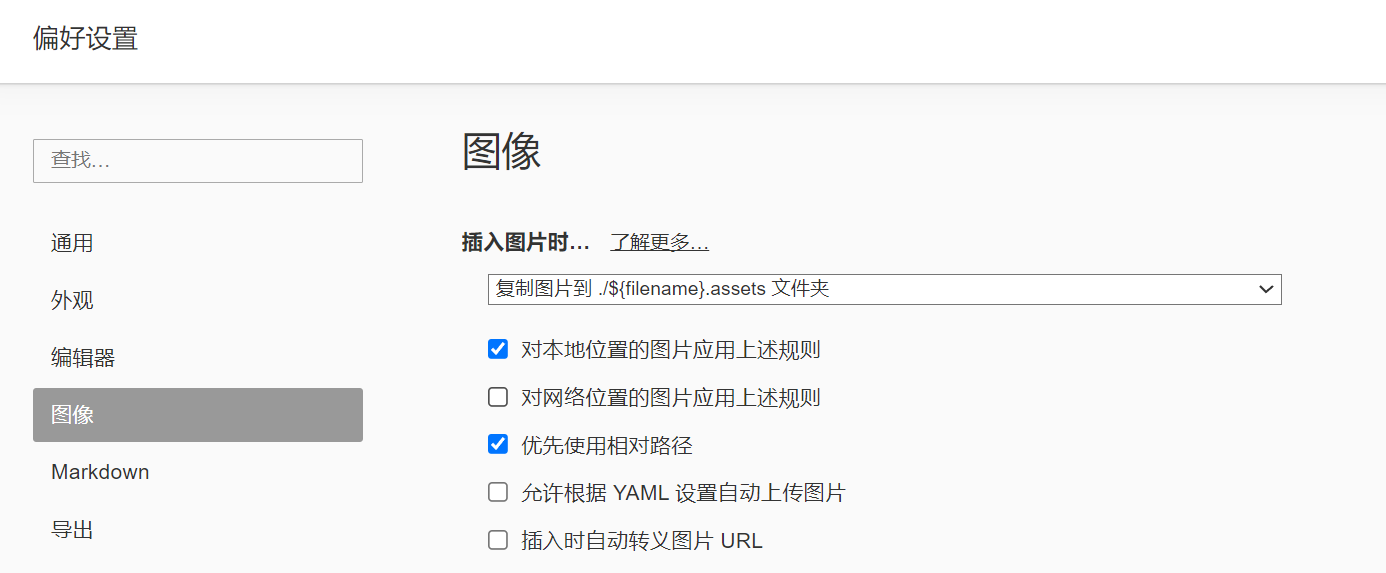
Task: Switch to the 外观 settings section
Action: [x=72, y=300]
